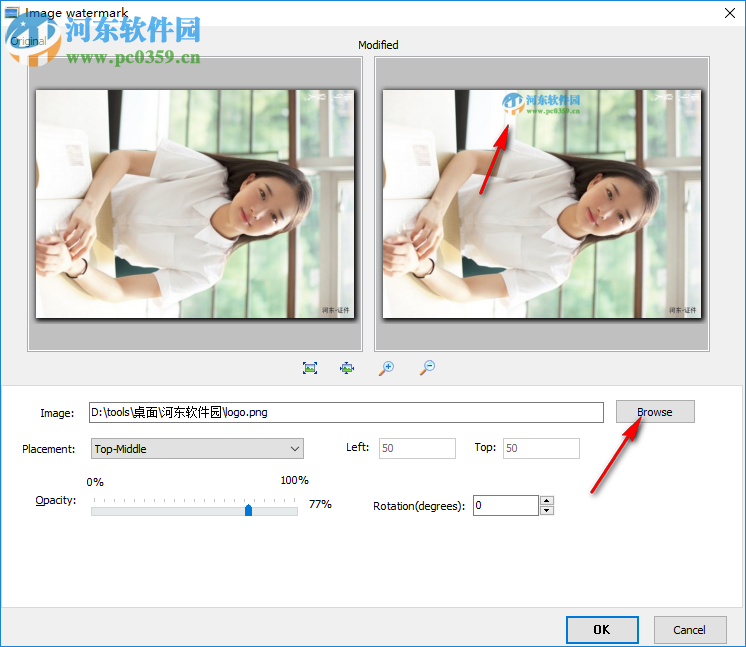Confirm the watermark with OK
This screenshot has width=746, height=647.
click(602, 629)
